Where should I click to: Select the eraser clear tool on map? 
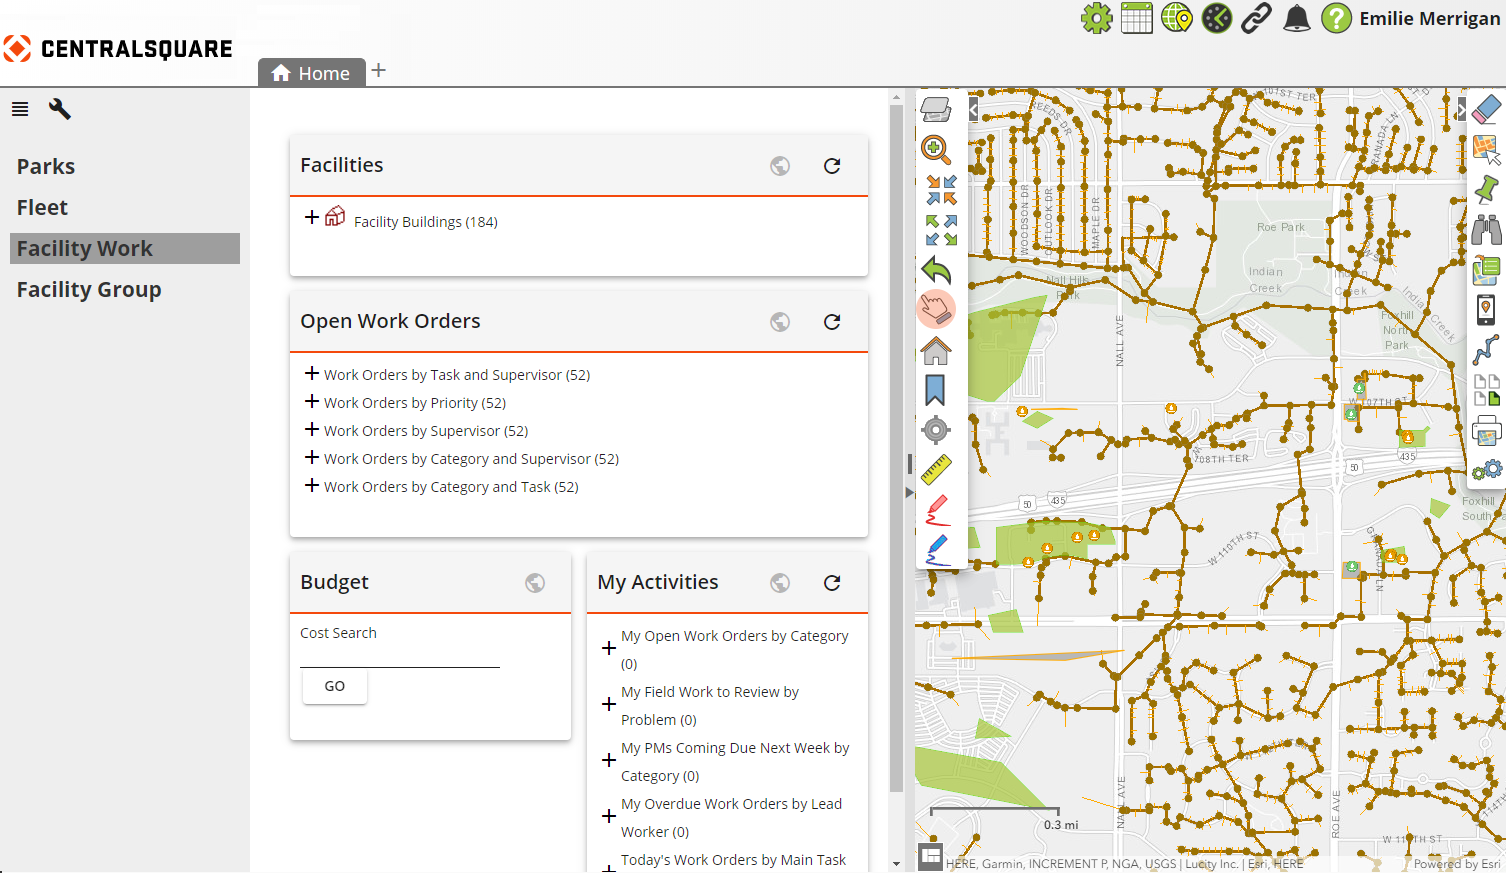(x=1487, y=109)
